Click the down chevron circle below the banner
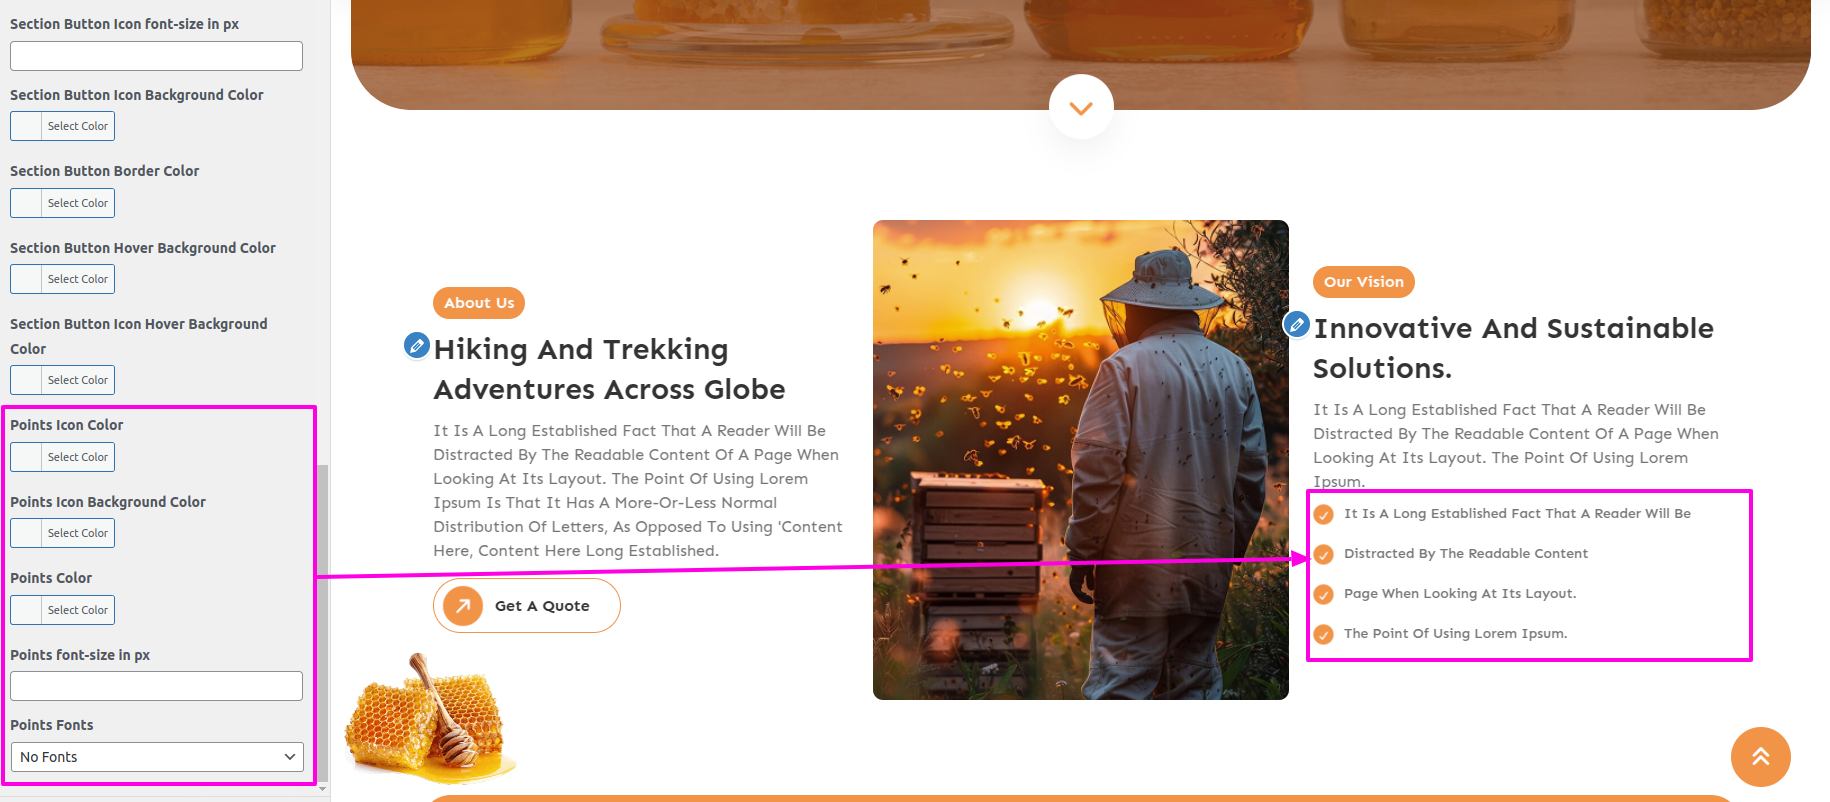The image size is (1830, 802). (x=1081, y=107)
